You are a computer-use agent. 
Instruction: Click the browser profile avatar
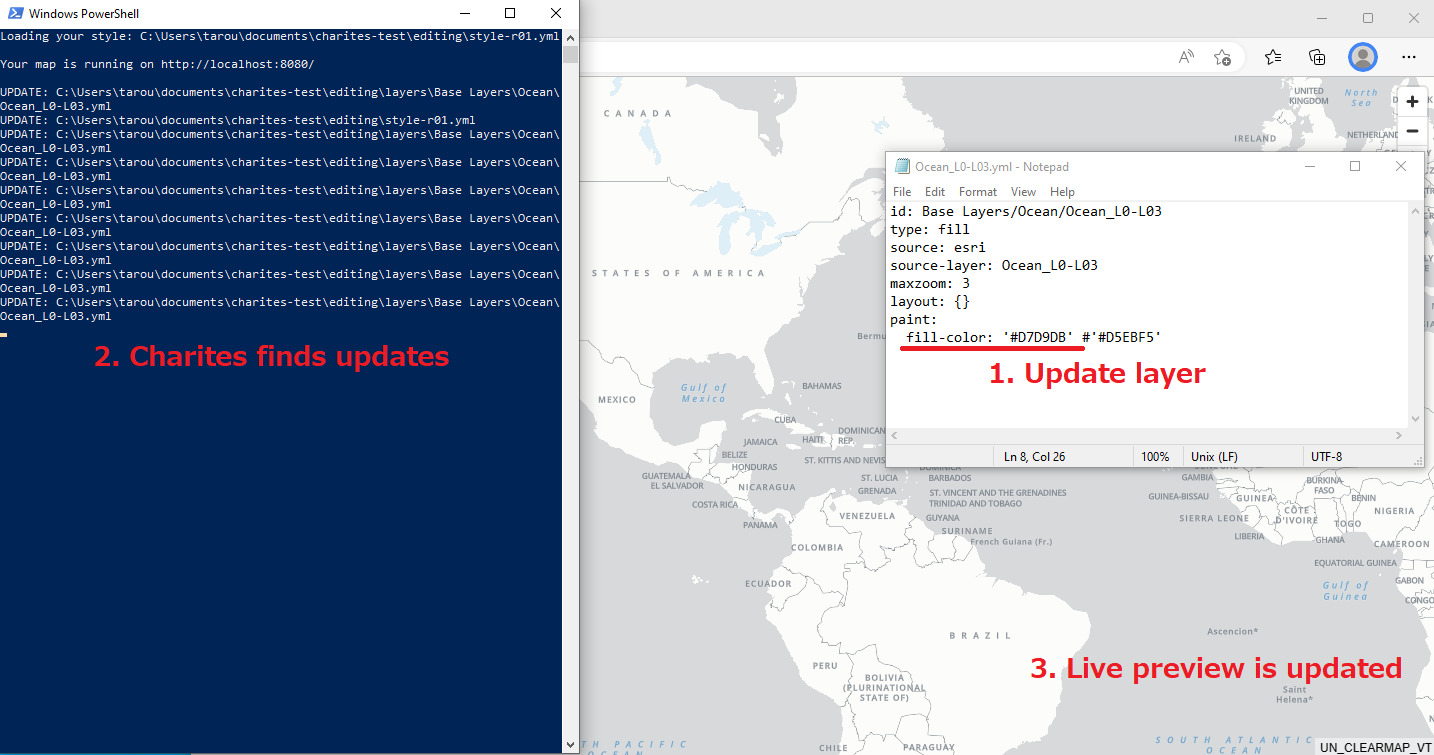(x=1362, y=57)
